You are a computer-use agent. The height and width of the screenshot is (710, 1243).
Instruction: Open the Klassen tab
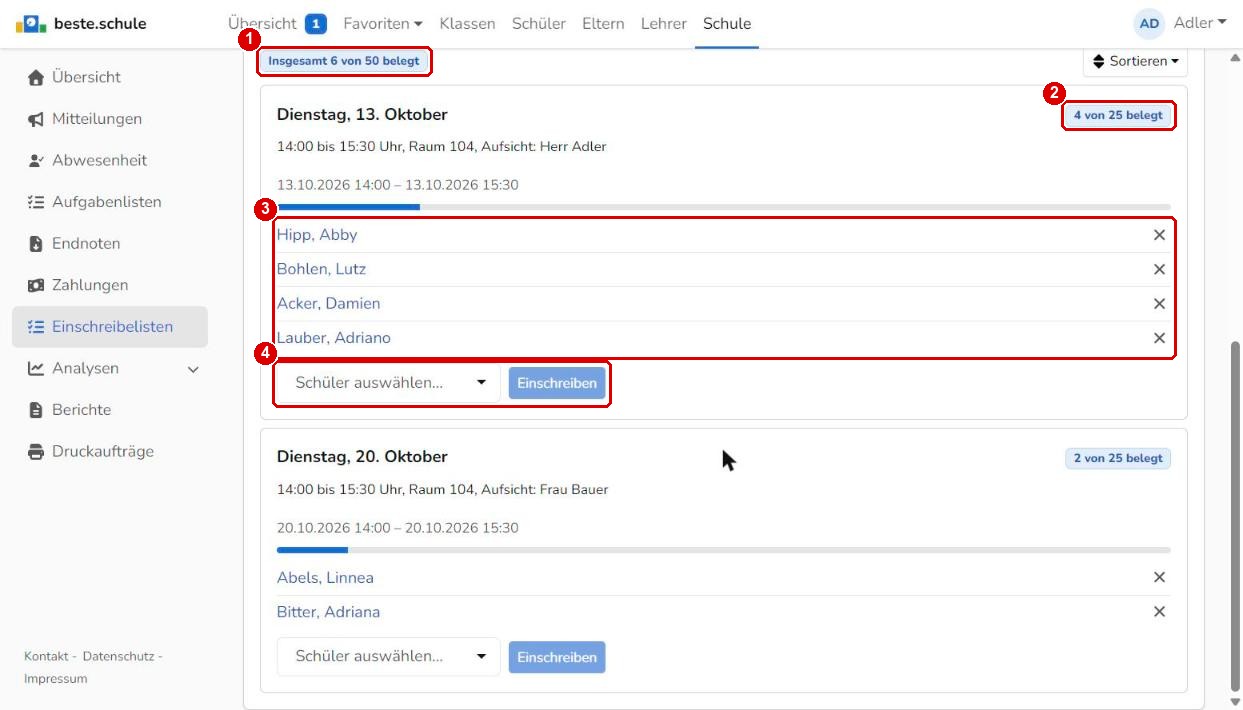tap(467, 23)
